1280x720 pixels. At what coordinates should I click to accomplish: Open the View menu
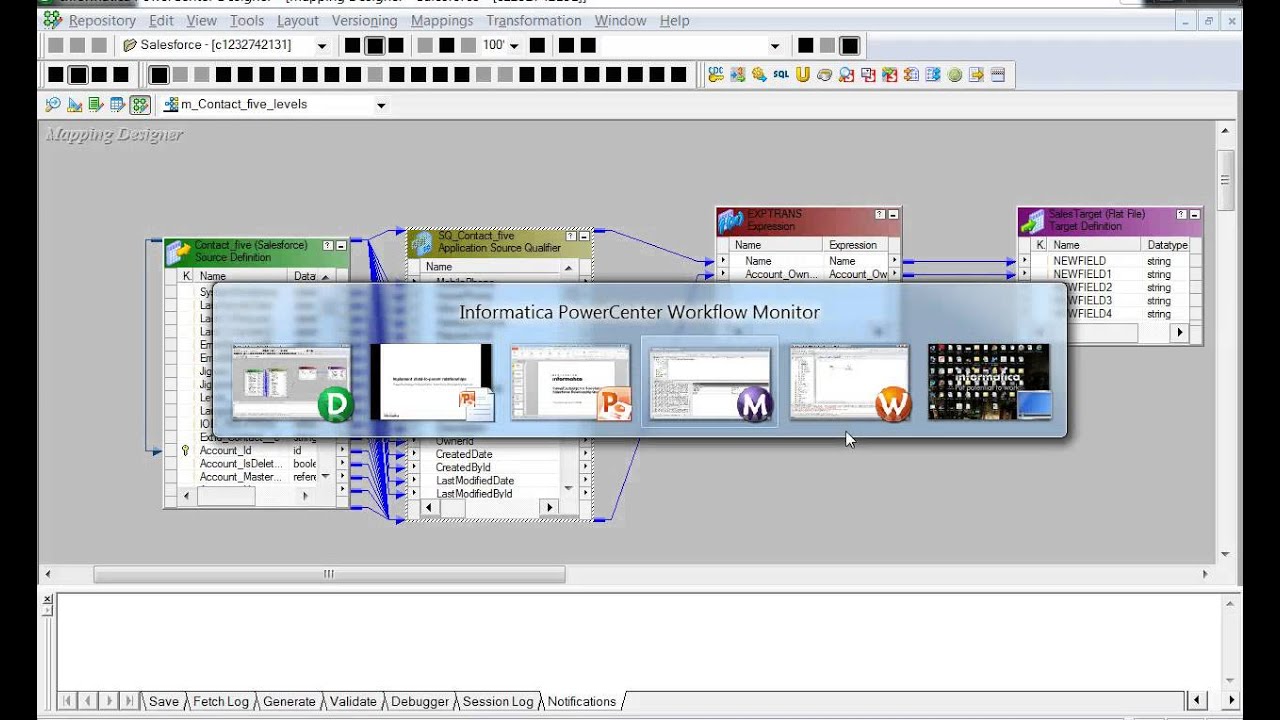201,20
